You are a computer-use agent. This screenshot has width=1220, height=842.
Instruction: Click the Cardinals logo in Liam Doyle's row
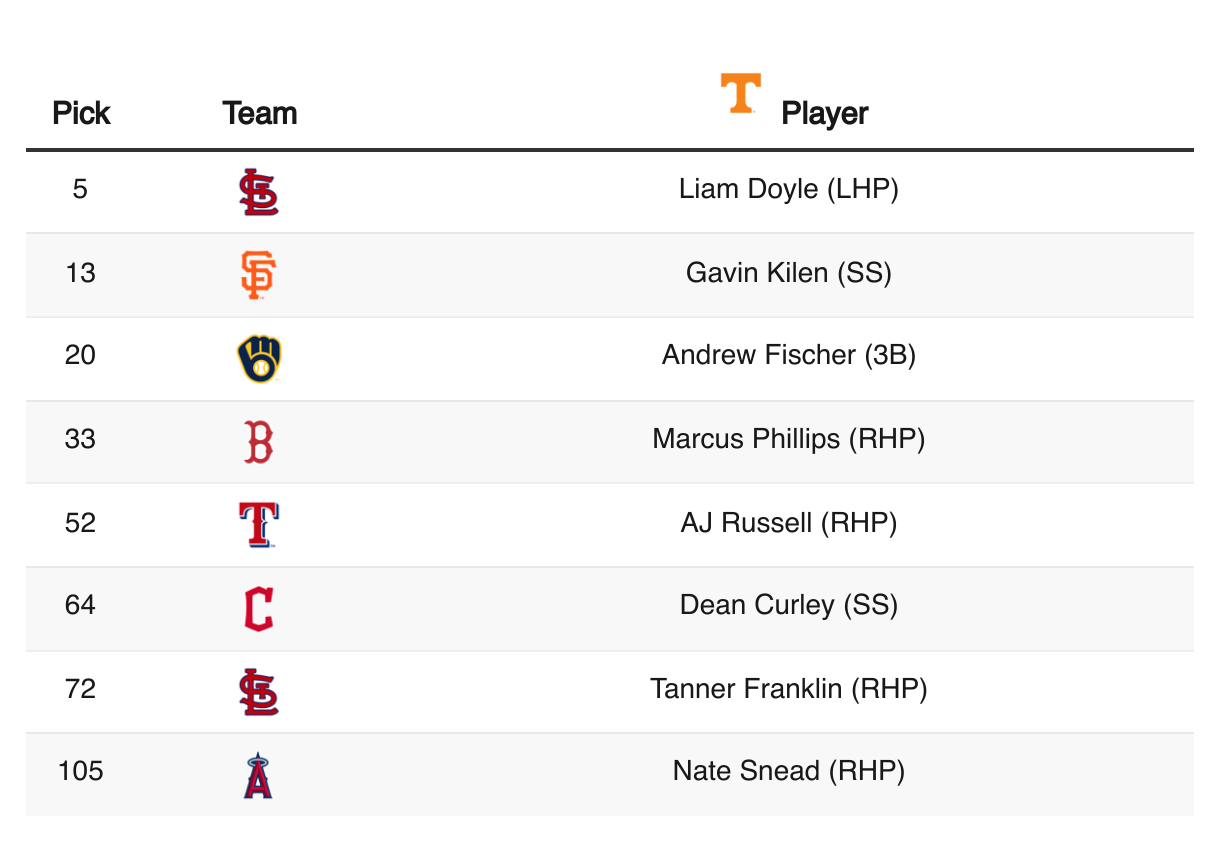pyautogui.click(x=259, y=192)
